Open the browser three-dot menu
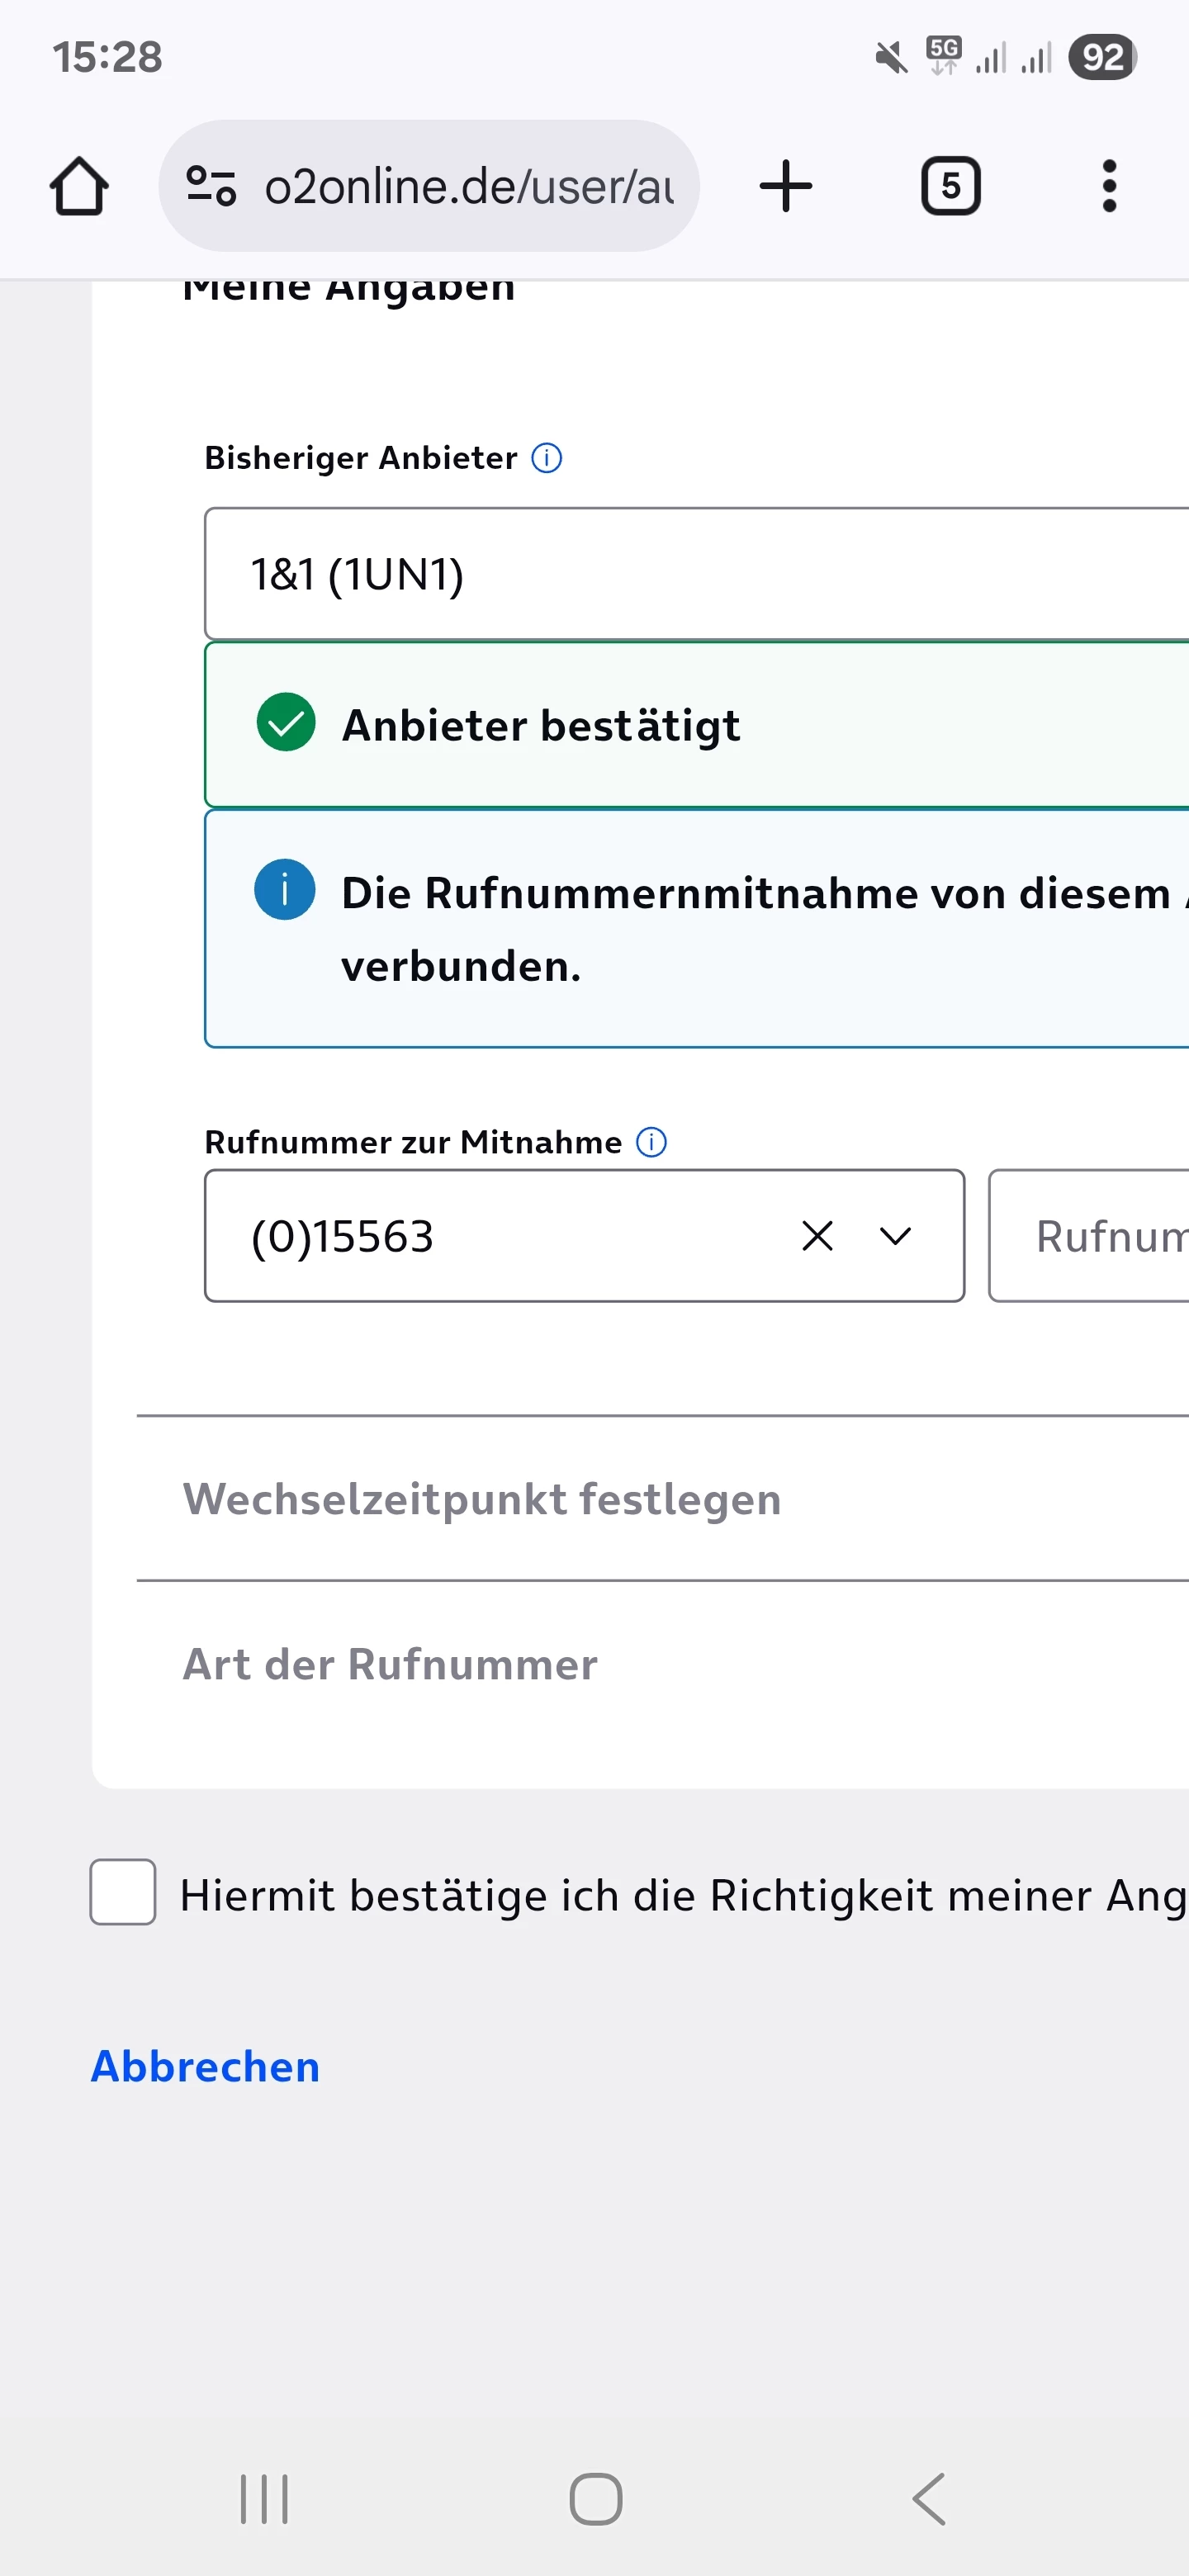 pos(1108,187)
